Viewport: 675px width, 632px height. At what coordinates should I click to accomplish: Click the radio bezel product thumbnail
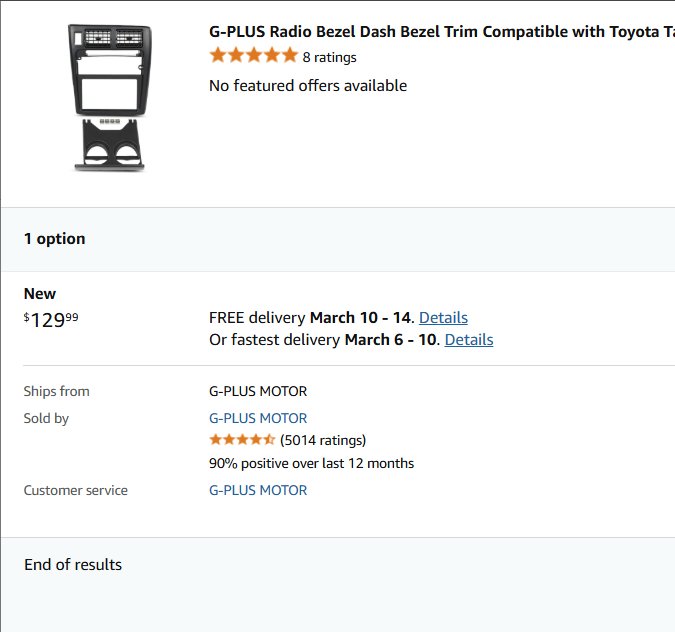110,98
